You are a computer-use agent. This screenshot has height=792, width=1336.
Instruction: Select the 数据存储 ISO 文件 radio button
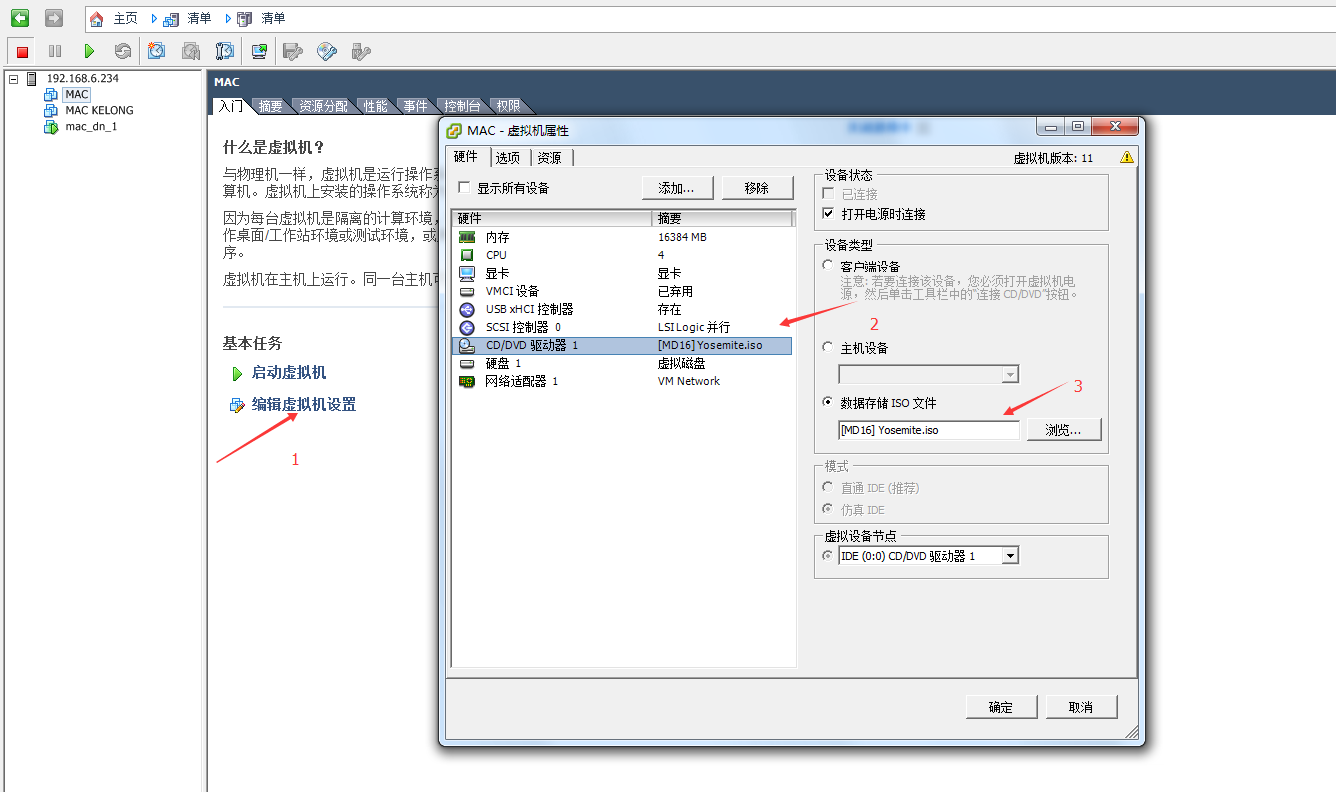pos(827,402)
